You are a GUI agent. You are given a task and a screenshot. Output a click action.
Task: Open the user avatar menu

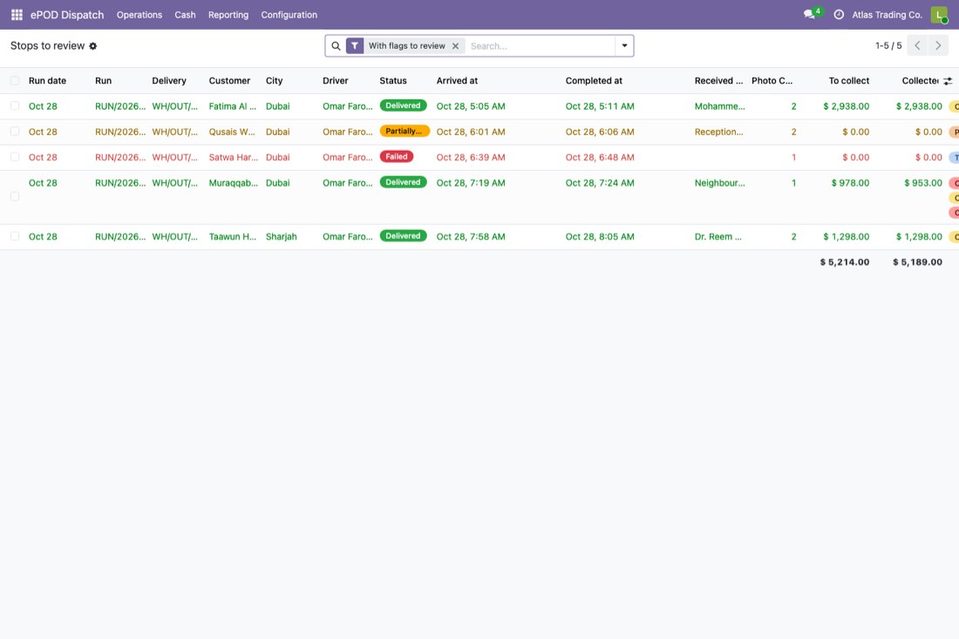(x=939, y=15)
